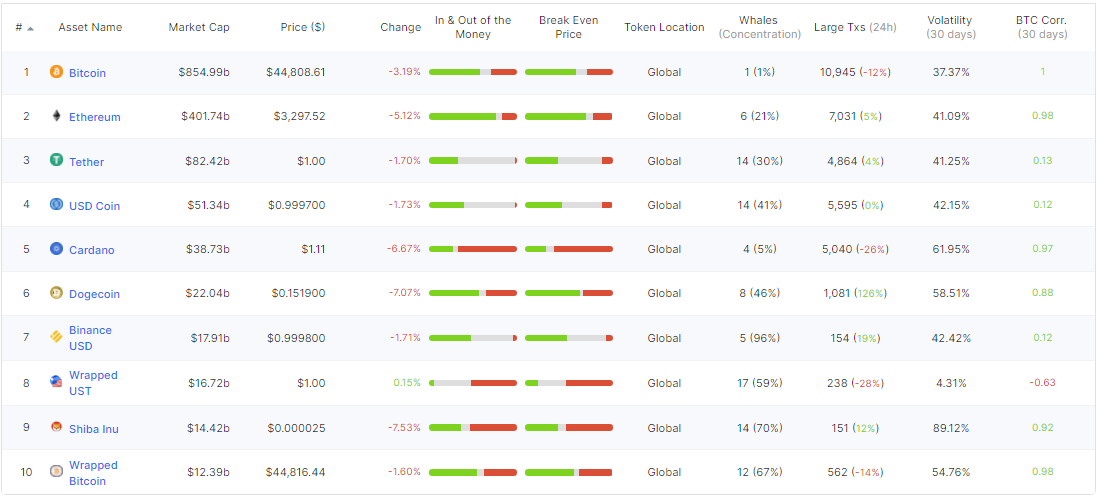The height and width of the screenshot is (496, 1098).
Task: Sort by Whales (Concentration) header
Action: (x=760, y=27)
